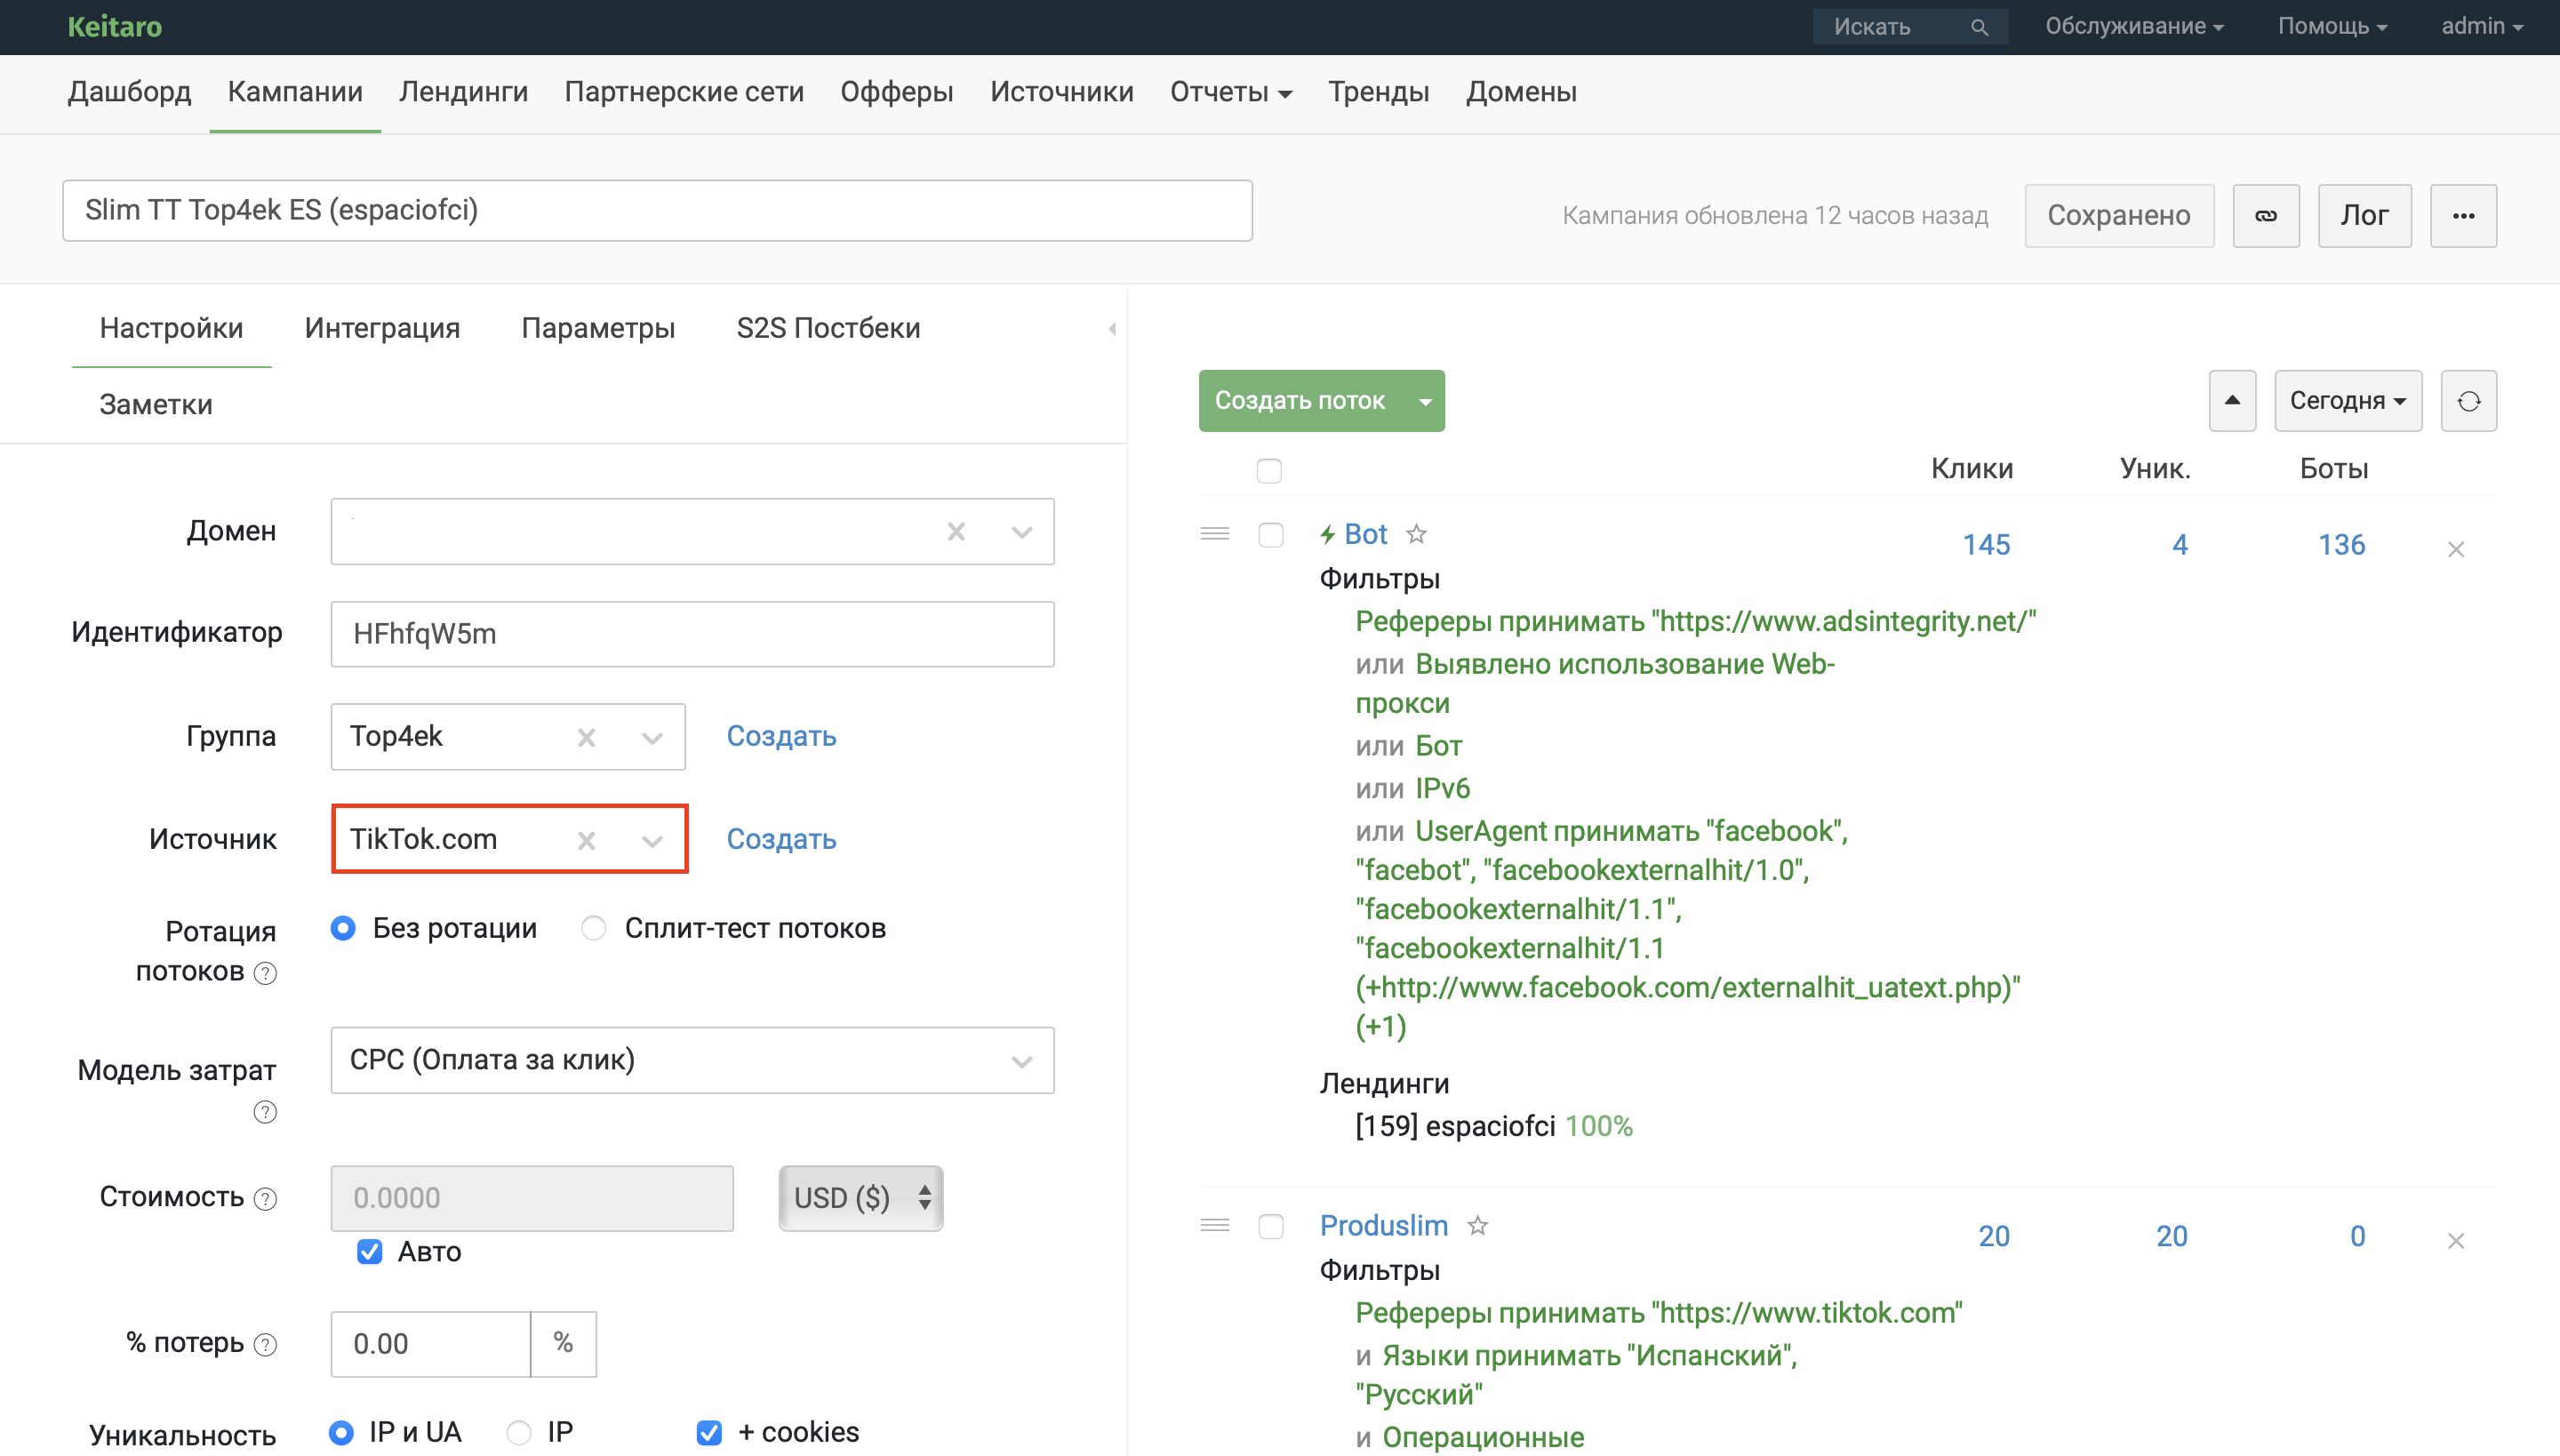Image resolution: width=2560 pixels, height=1456 pixels.
Task: Select IP only uniqueness option
Action: click(x=519, y=1432)
